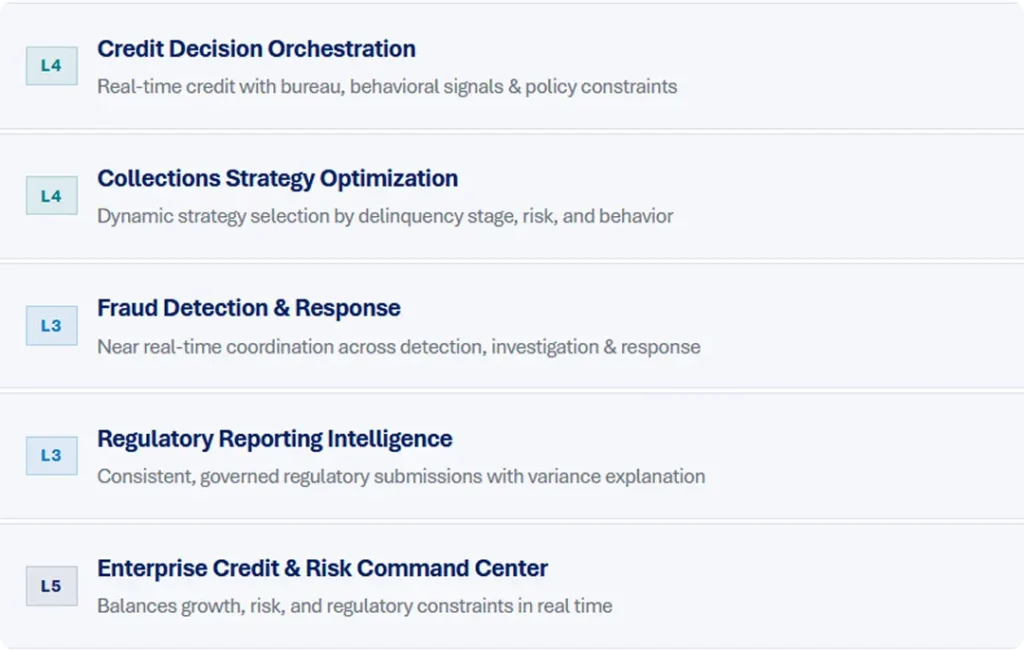Click the L4 badge beside Credit Decision Orchestration
The height and width of the screenshot is (650, 1024).
click(51, 66)
